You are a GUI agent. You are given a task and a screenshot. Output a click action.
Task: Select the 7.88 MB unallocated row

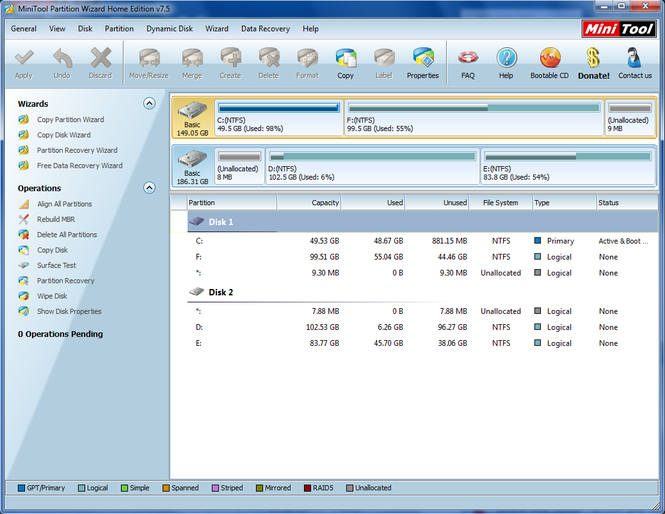point(423,311)
